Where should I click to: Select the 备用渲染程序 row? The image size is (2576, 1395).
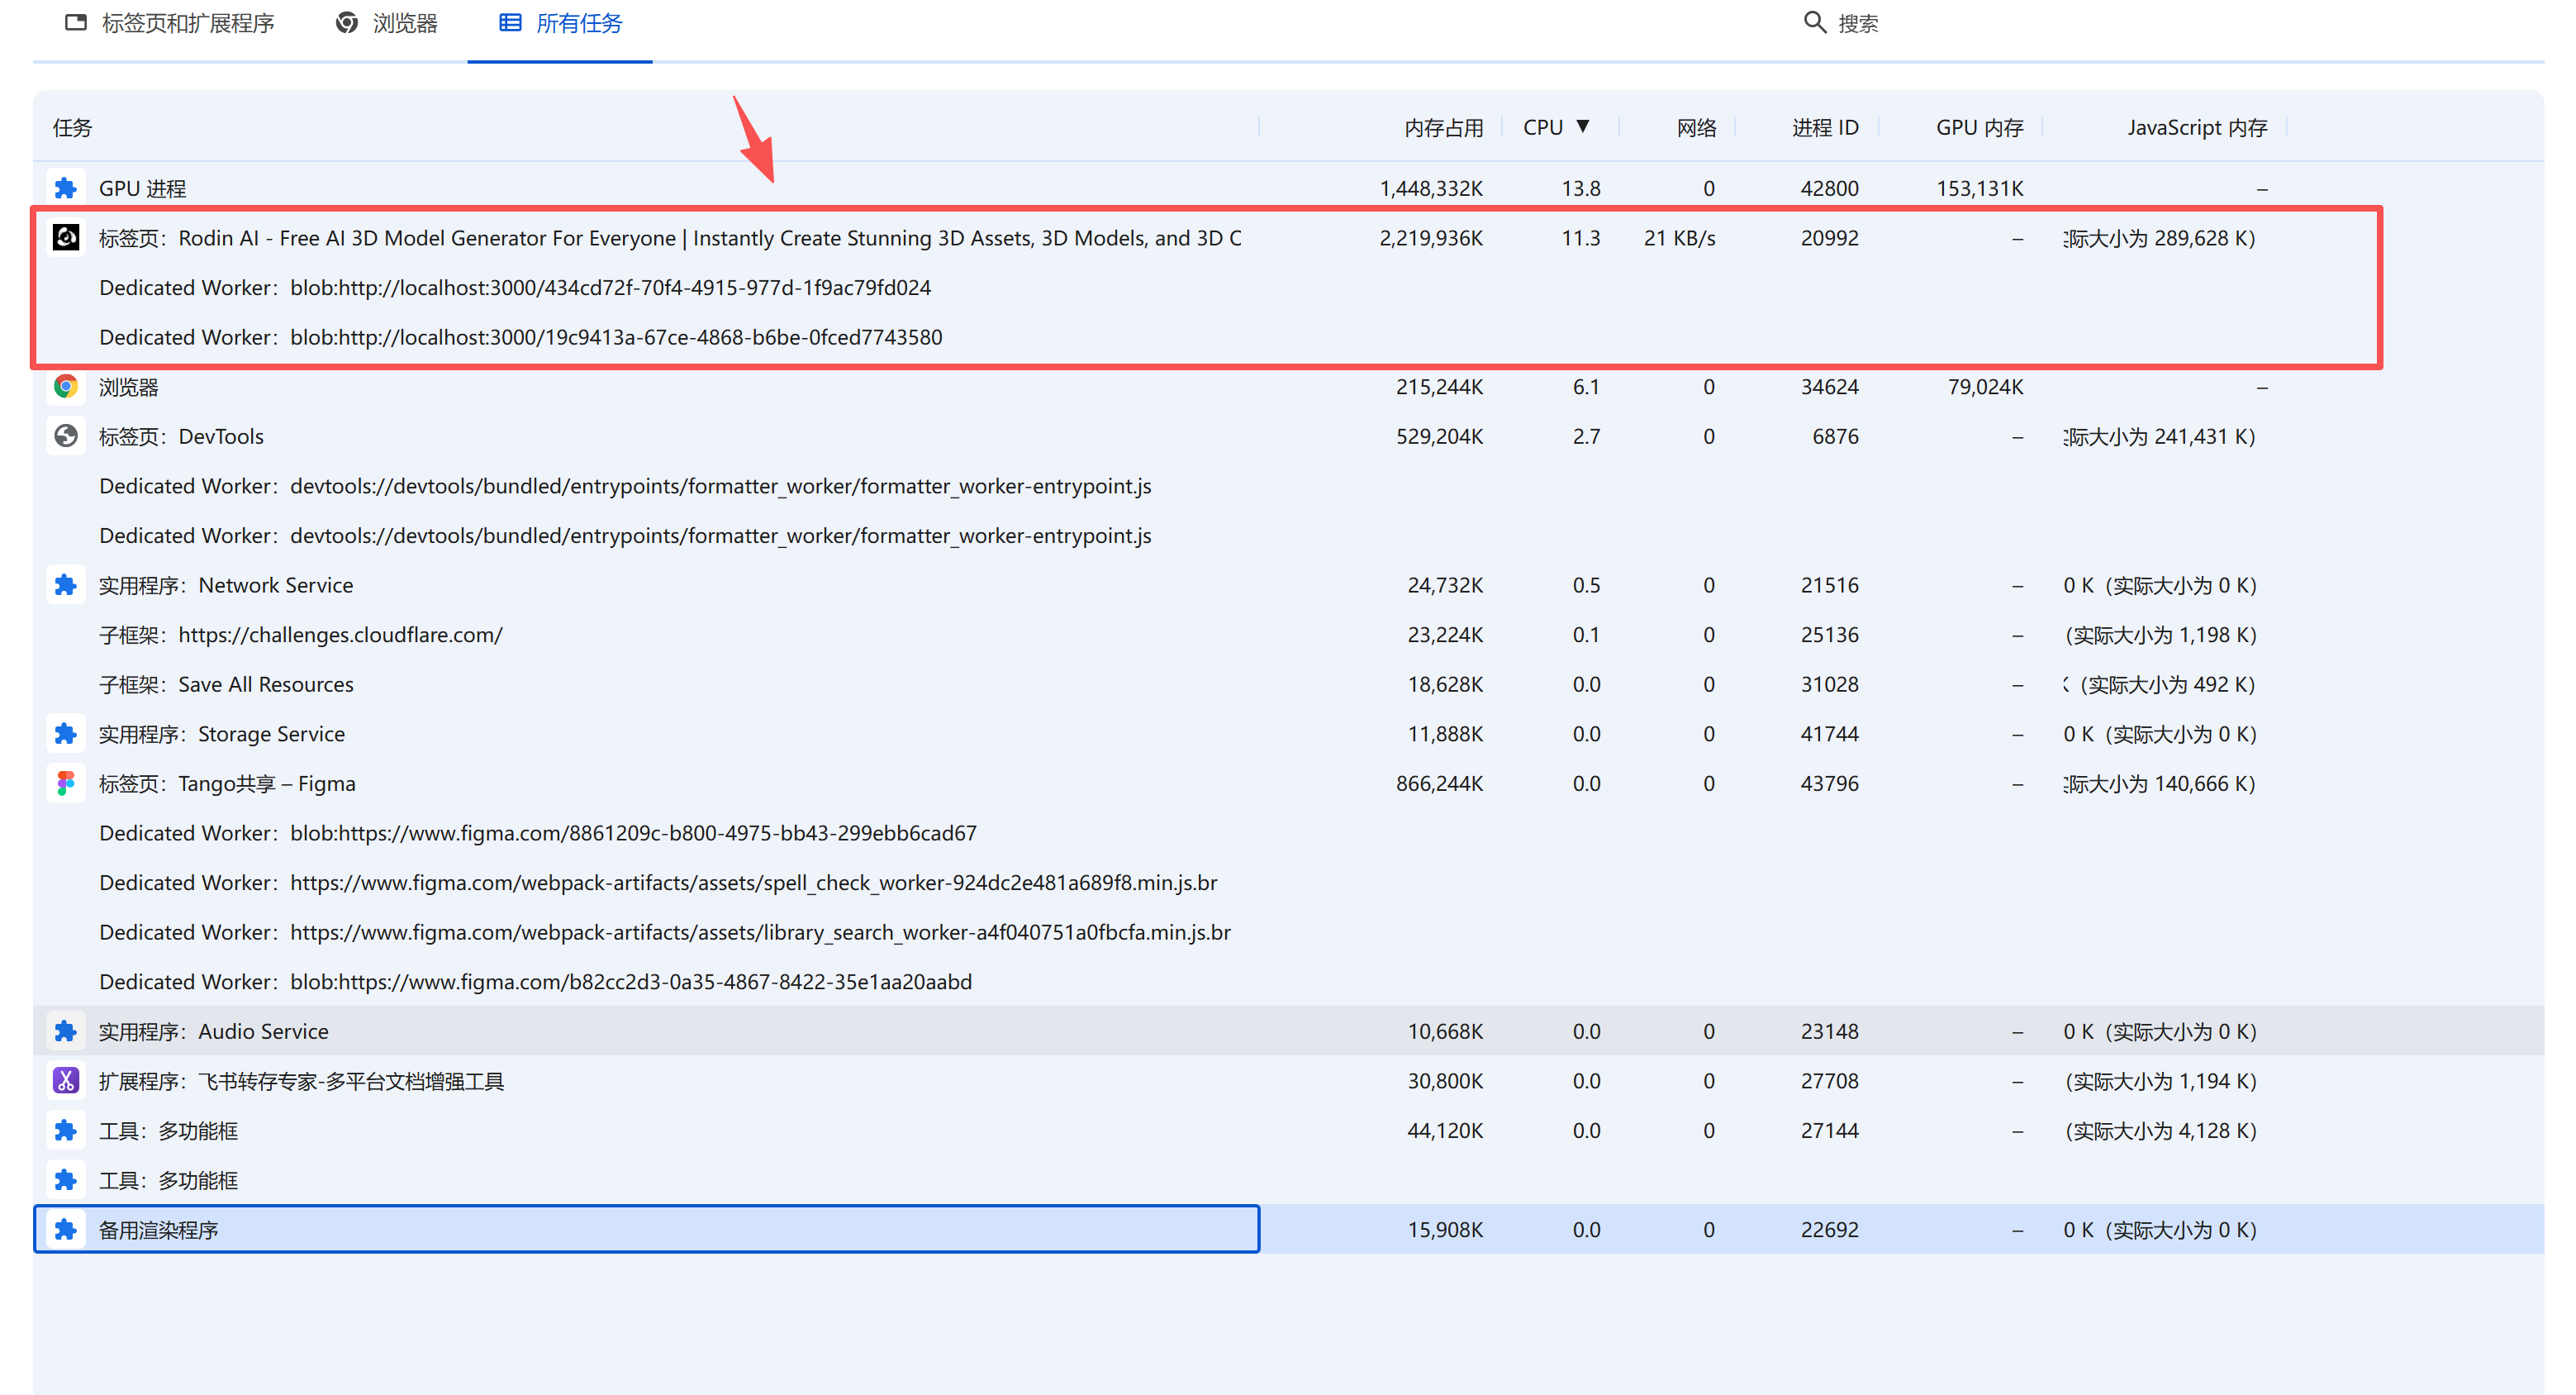tap(1288, 1229)
